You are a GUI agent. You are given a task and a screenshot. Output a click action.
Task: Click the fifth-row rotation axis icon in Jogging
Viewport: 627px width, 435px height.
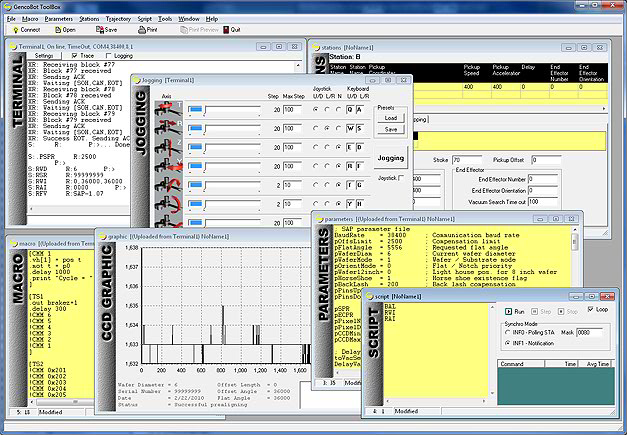pyautogui.click(x=169, y=185)
